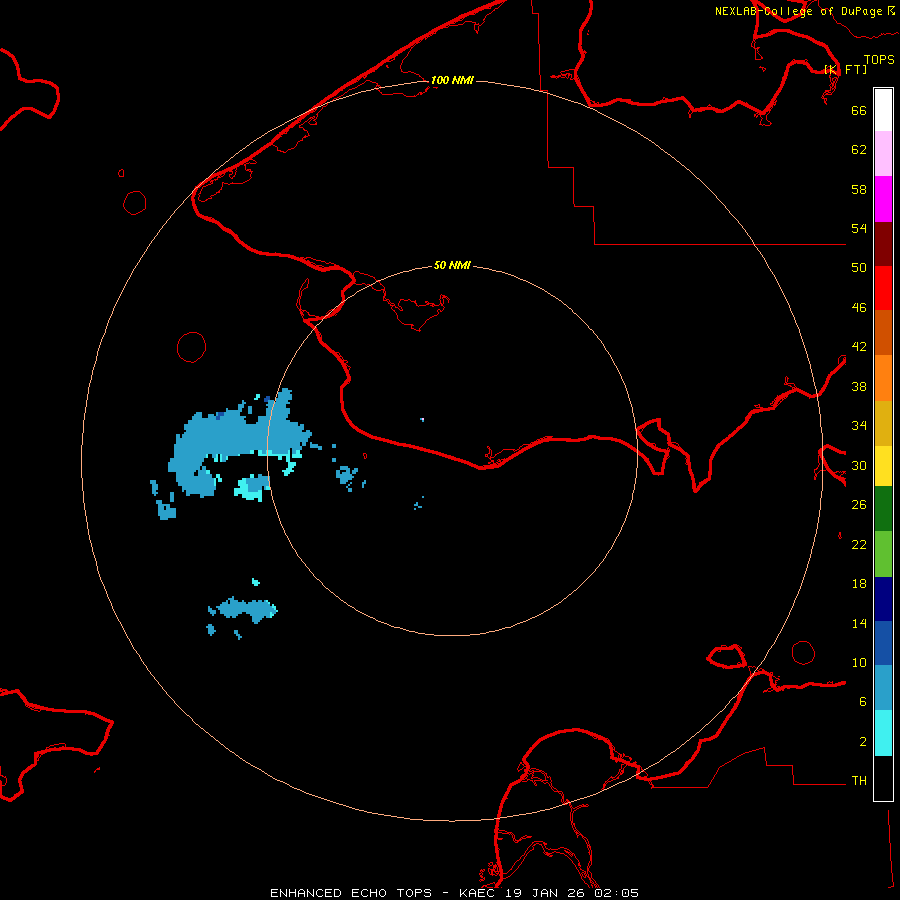Click legend value 54

859,228
